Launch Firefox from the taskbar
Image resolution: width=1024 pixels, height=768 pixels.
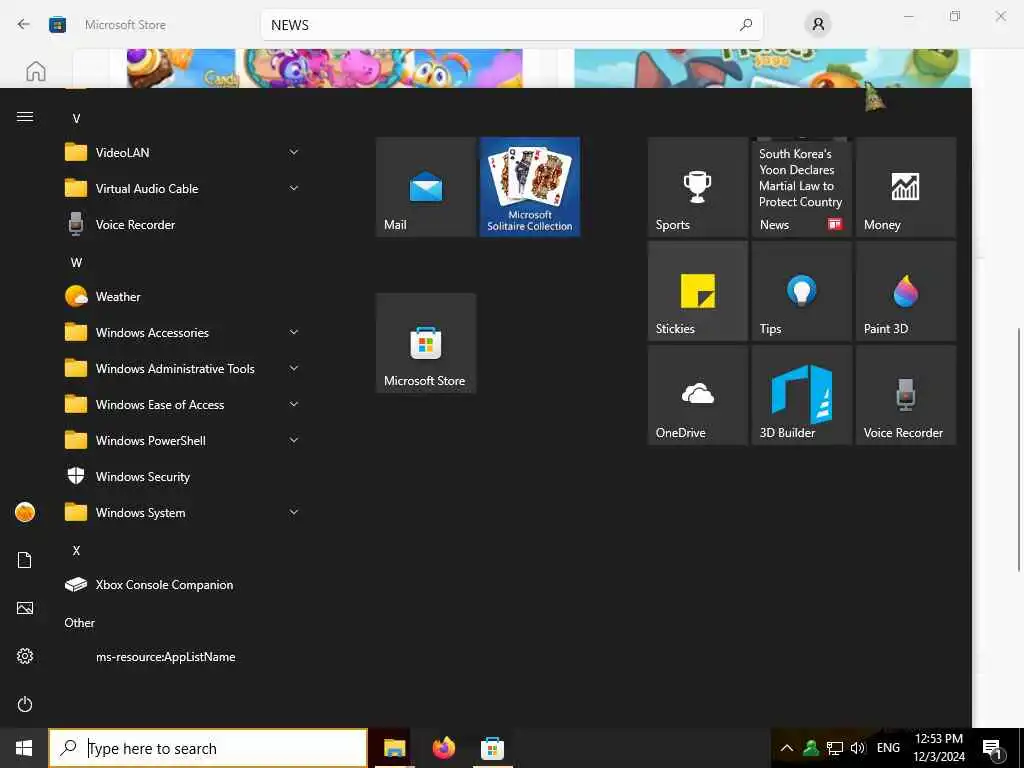click(x=443, y=748)
